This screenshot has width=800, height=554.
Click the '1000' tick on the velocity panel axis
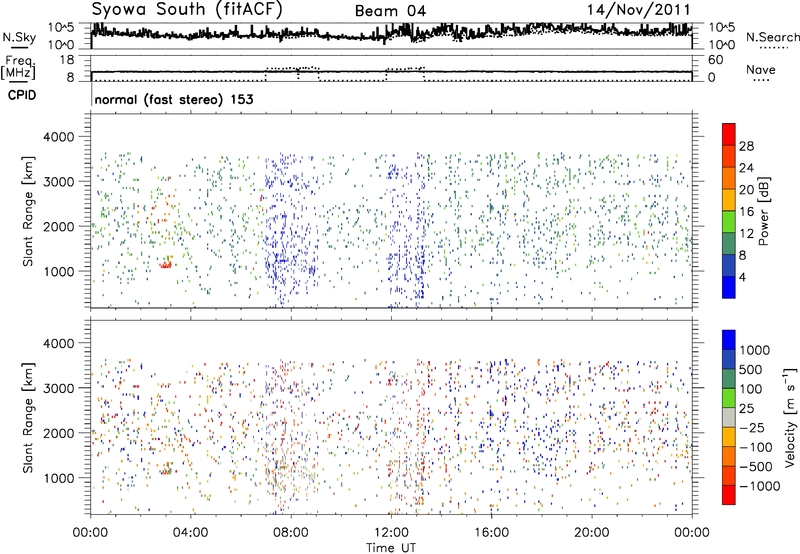pos(58,478)
